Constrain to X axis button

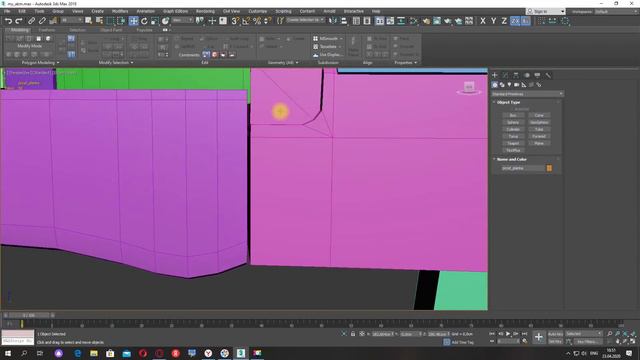[483, 21]
